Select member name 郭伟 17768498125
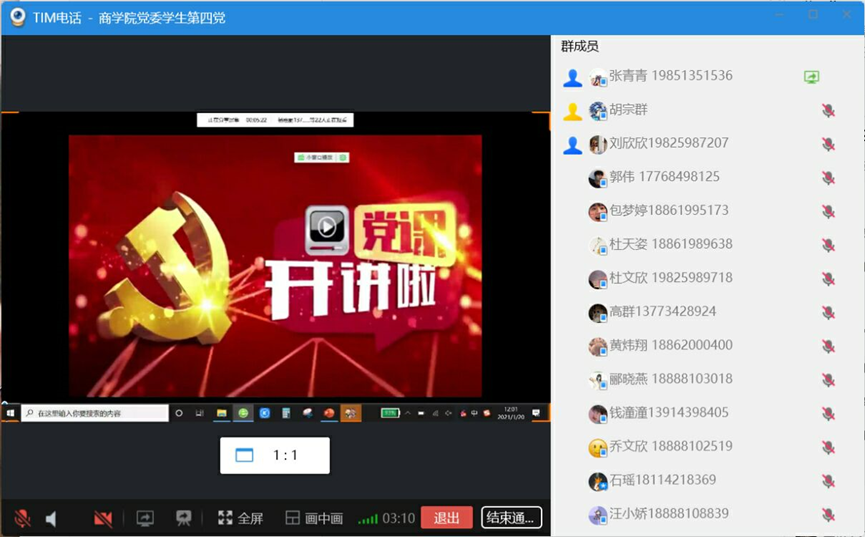 pyautogui.click(x=665, y=177)
